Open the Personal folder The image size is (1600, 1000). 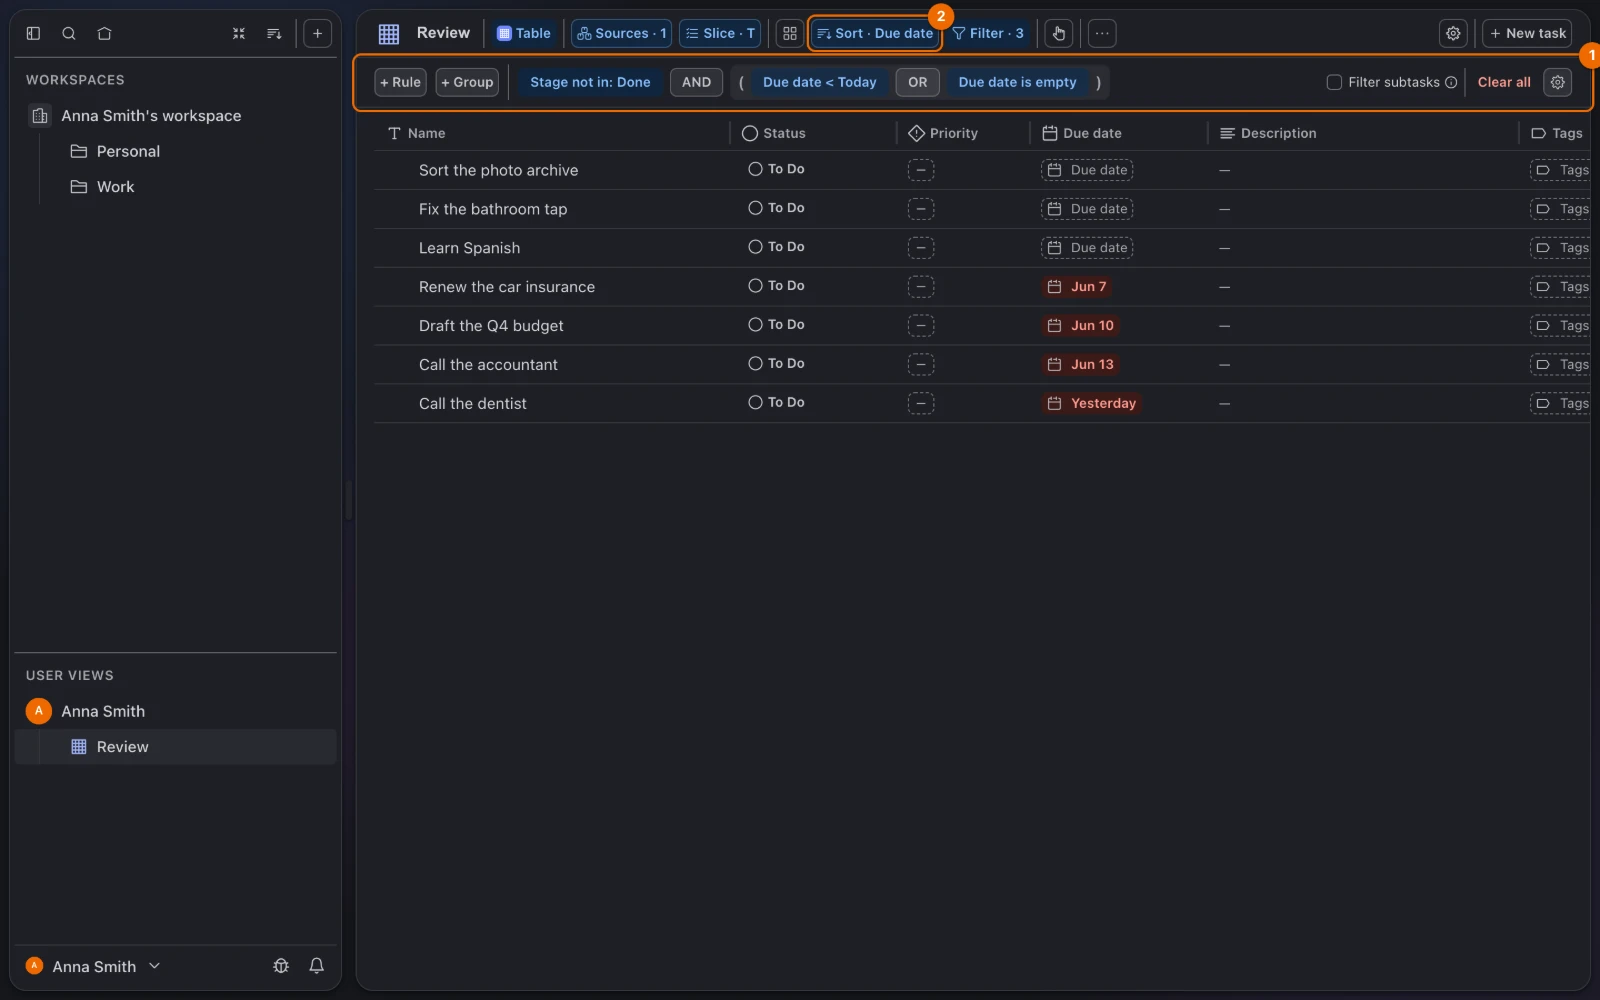click(128, 151)
